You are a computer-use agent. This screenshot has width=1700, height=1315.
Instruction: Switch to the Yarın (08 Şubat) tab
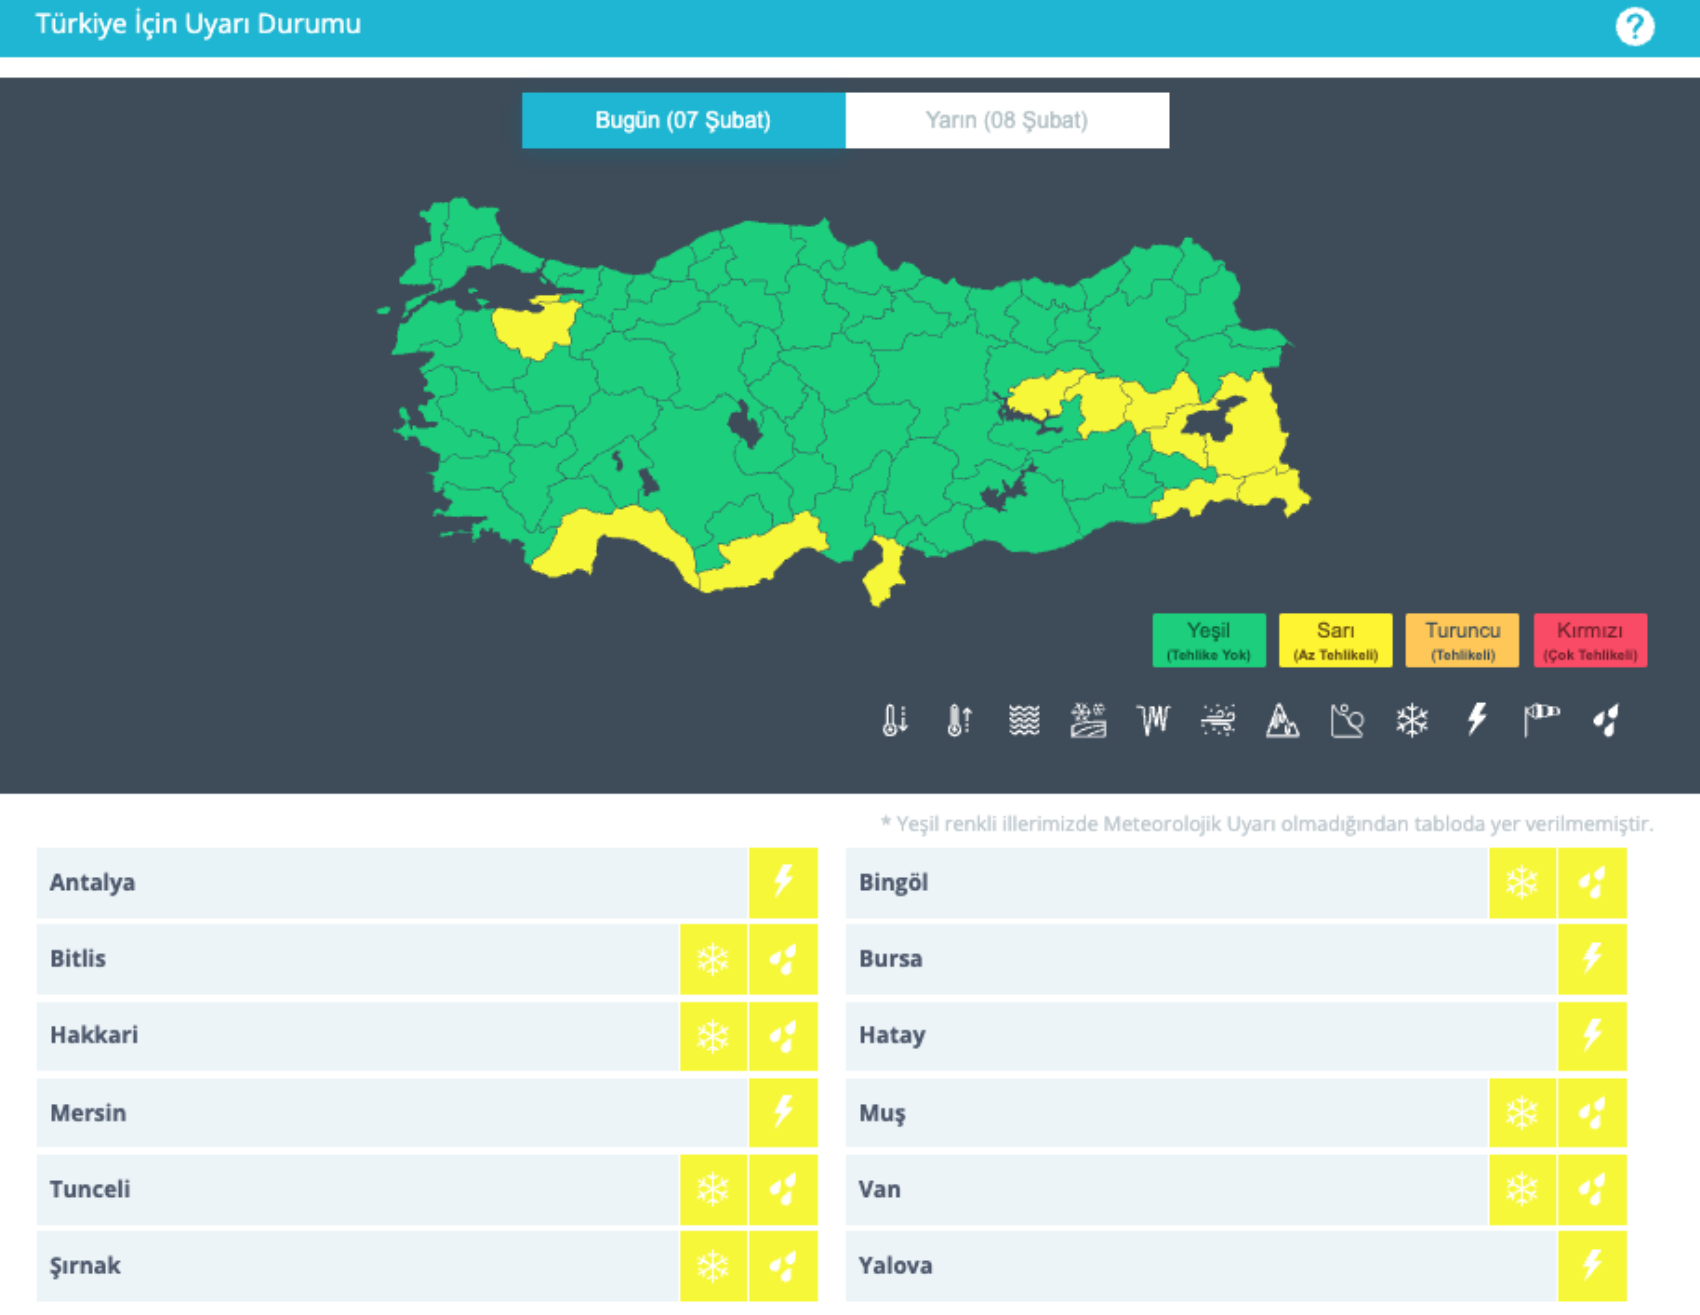pos(1006,121)
